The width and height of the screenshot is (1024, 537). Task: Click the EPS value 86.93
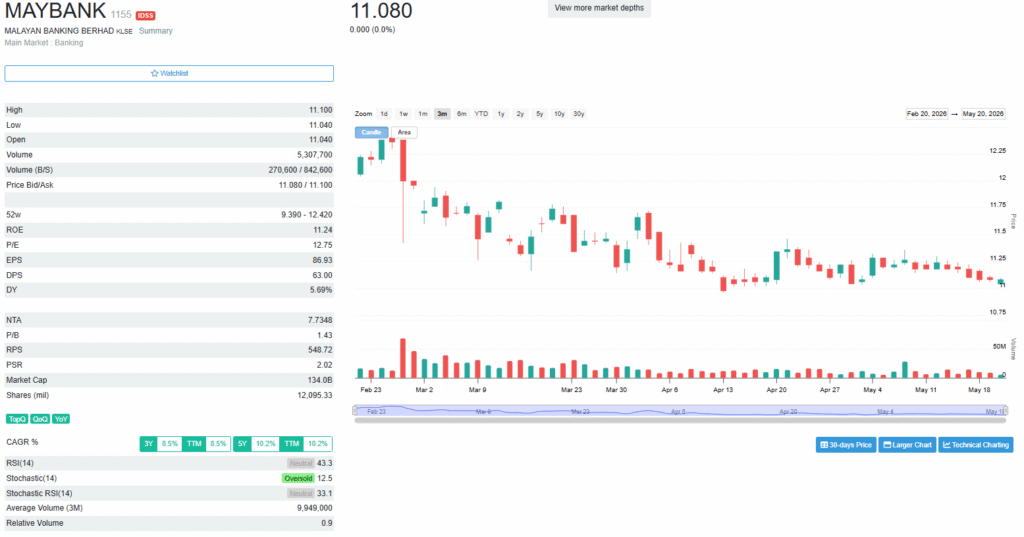(x=323, y=260)
